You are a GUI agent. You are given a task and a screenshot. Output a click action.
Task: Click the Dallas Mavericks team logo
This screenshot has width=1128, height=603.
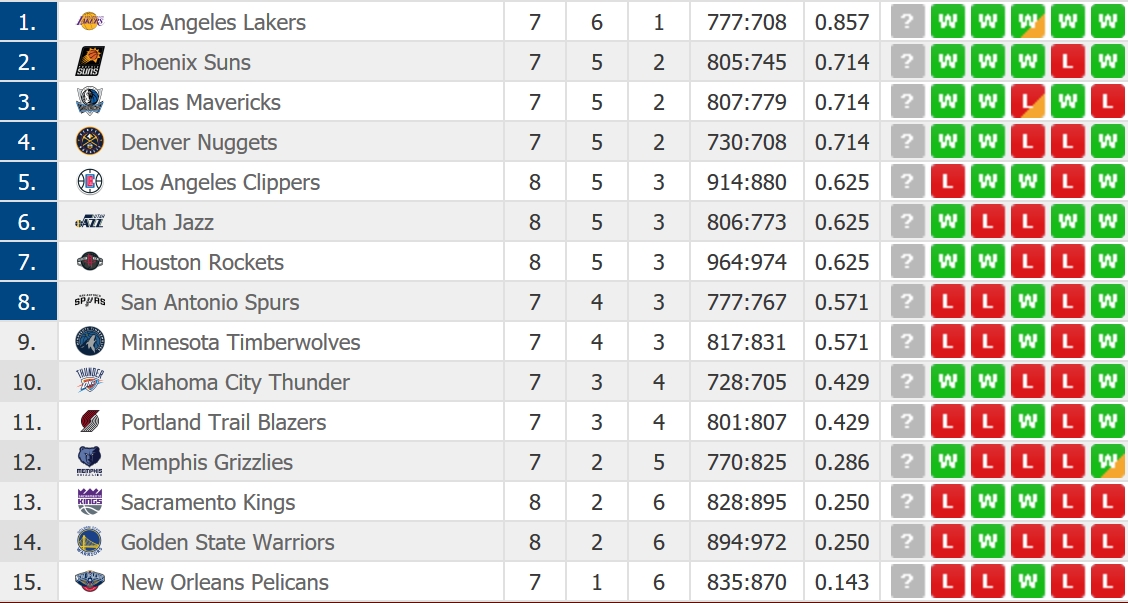89,102
